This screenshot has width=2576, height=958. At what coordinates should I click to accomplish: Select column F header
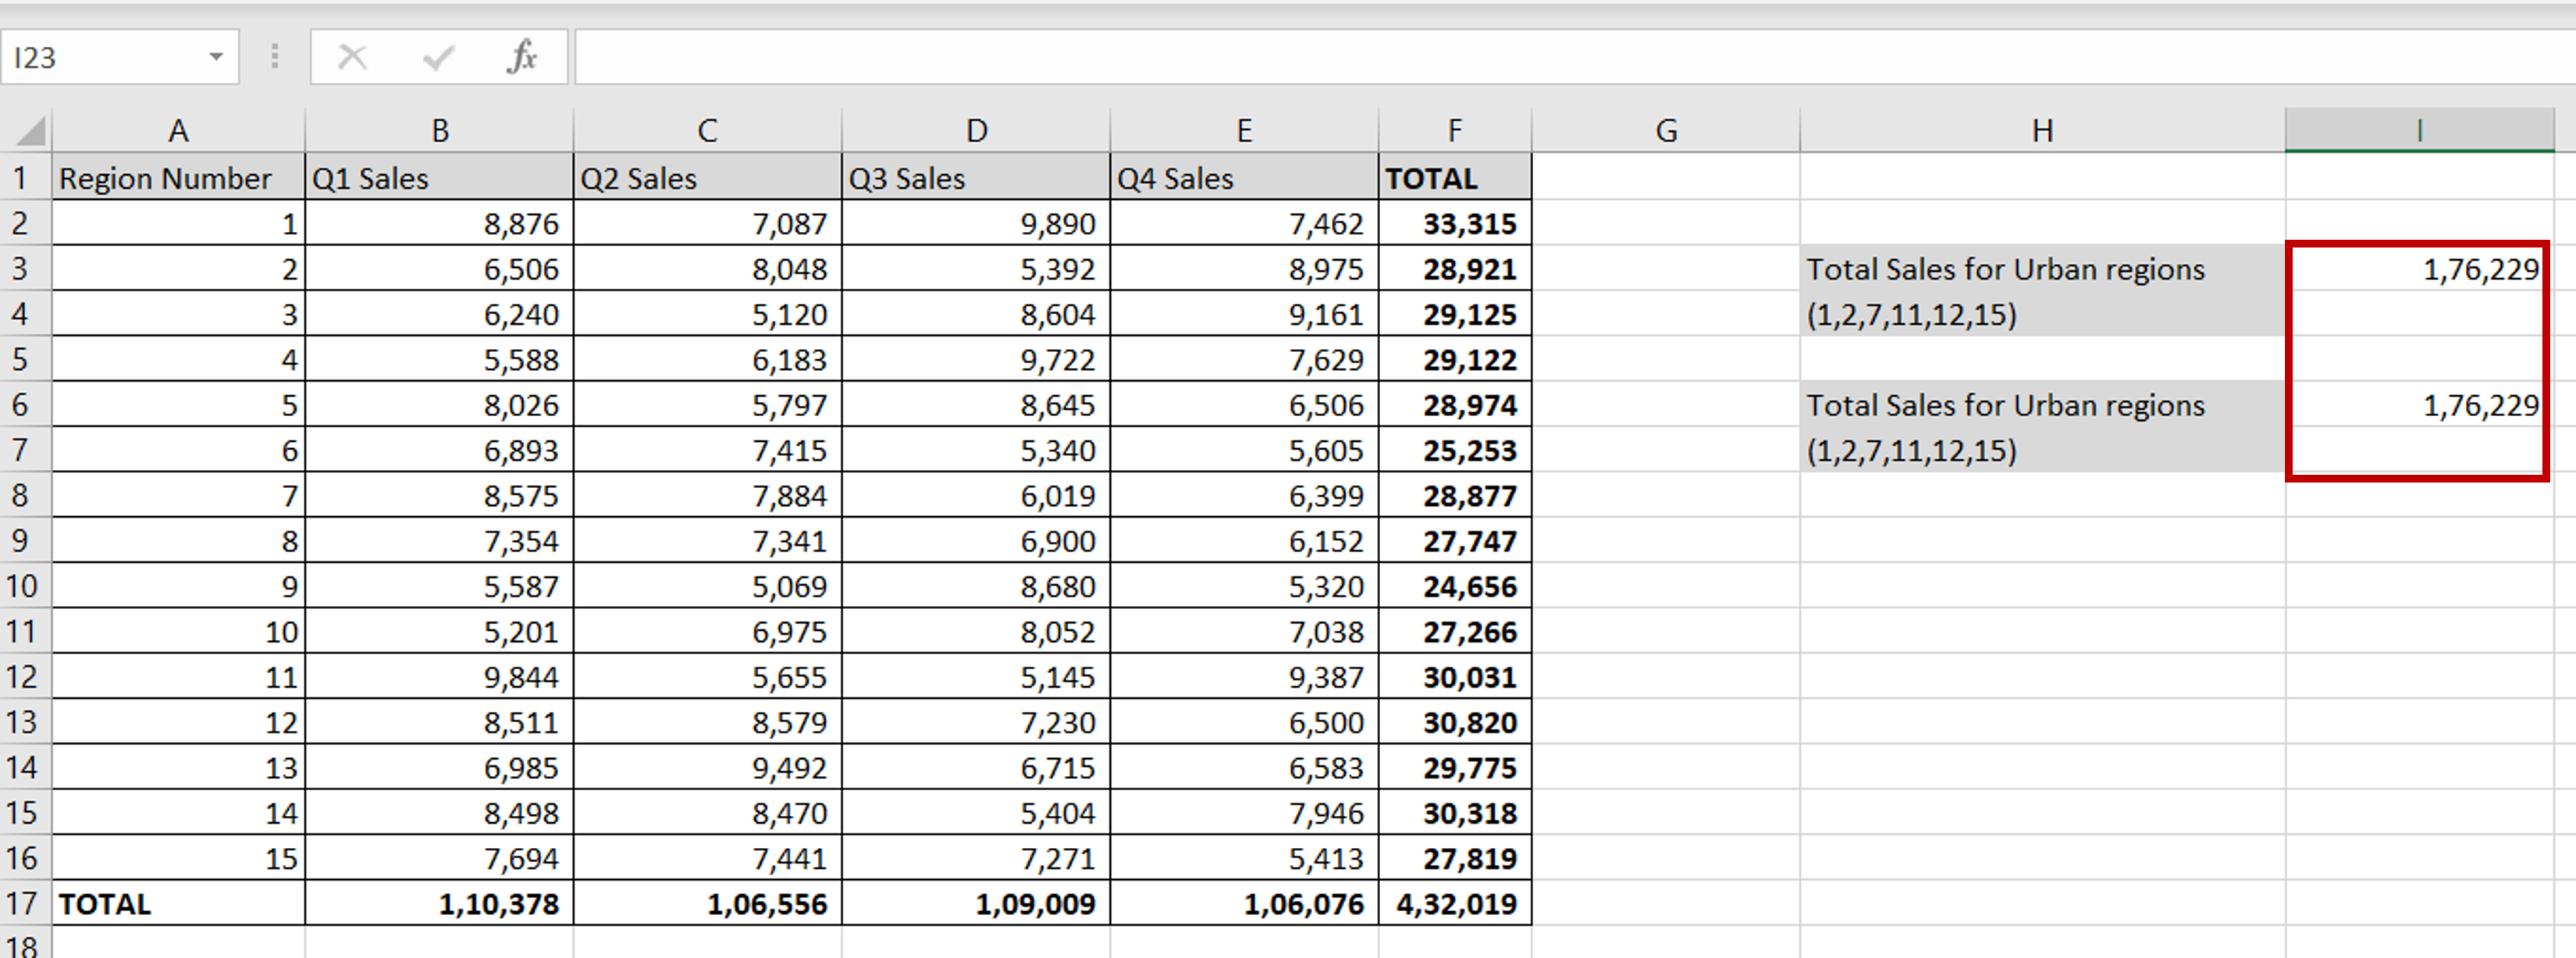tap(1454, 129)
